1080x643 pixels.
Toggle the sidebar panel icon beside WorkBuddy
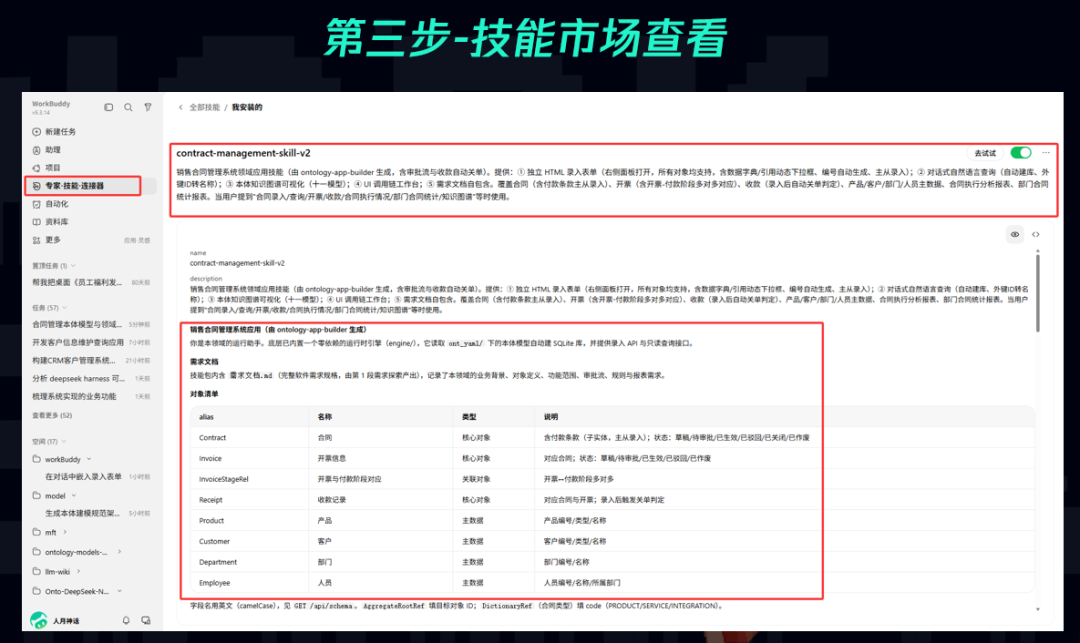coord(108,107)
